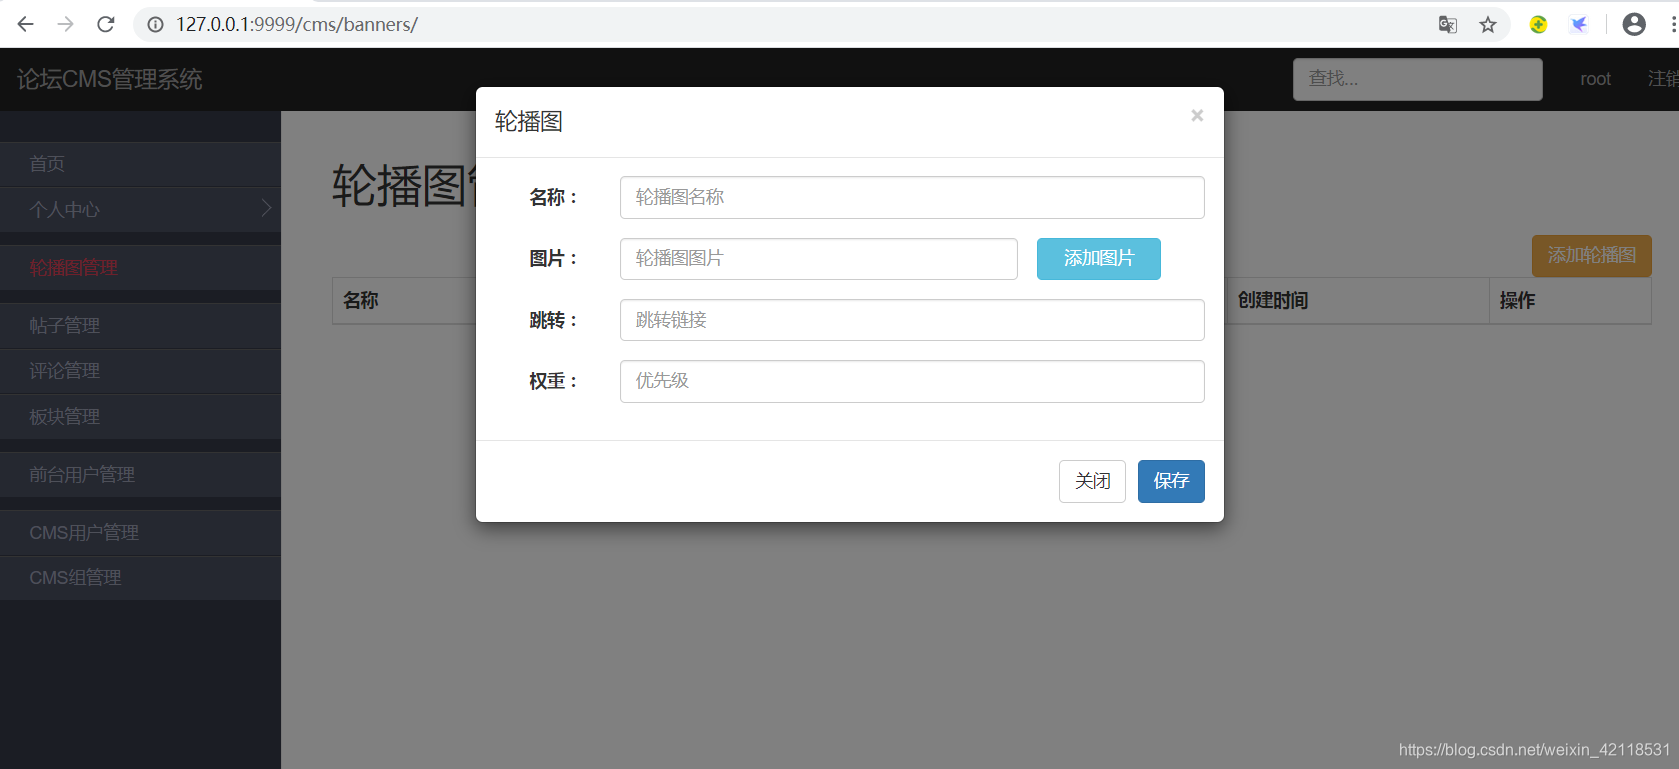Viewport: 1679px width, 769px height.
Task: Click 添加轮播图 button behind the dialog
Action: point(1592,256)
